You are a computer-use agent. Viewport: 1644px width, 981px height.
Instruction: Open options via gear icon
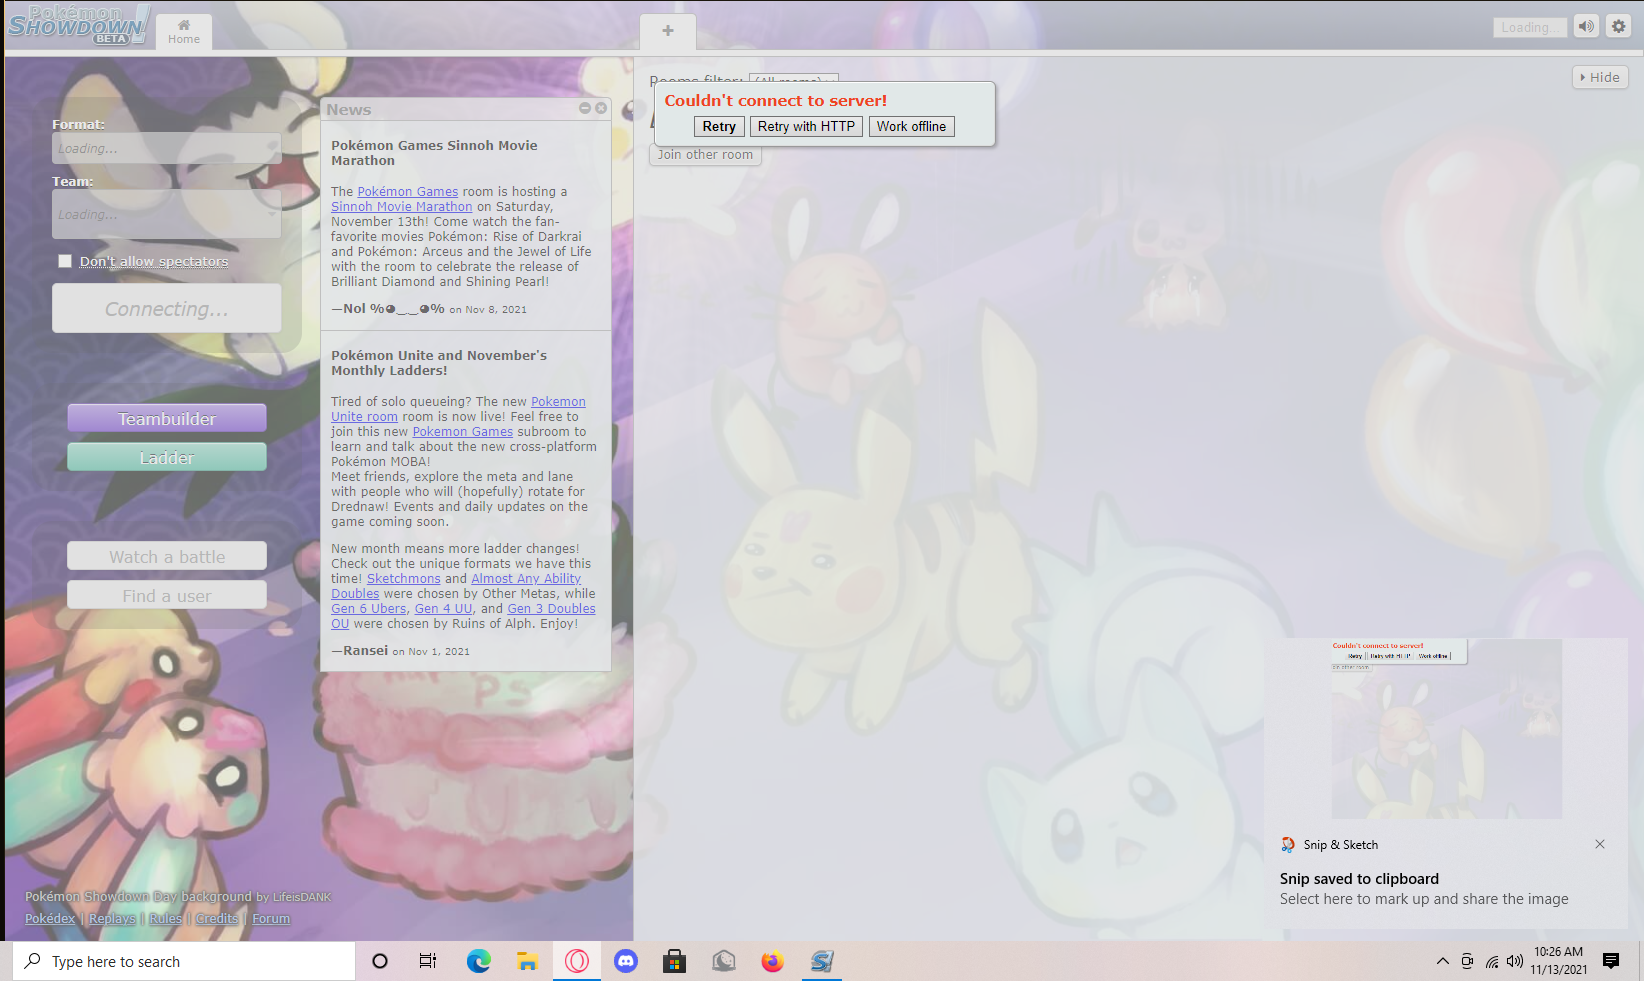1619,27
